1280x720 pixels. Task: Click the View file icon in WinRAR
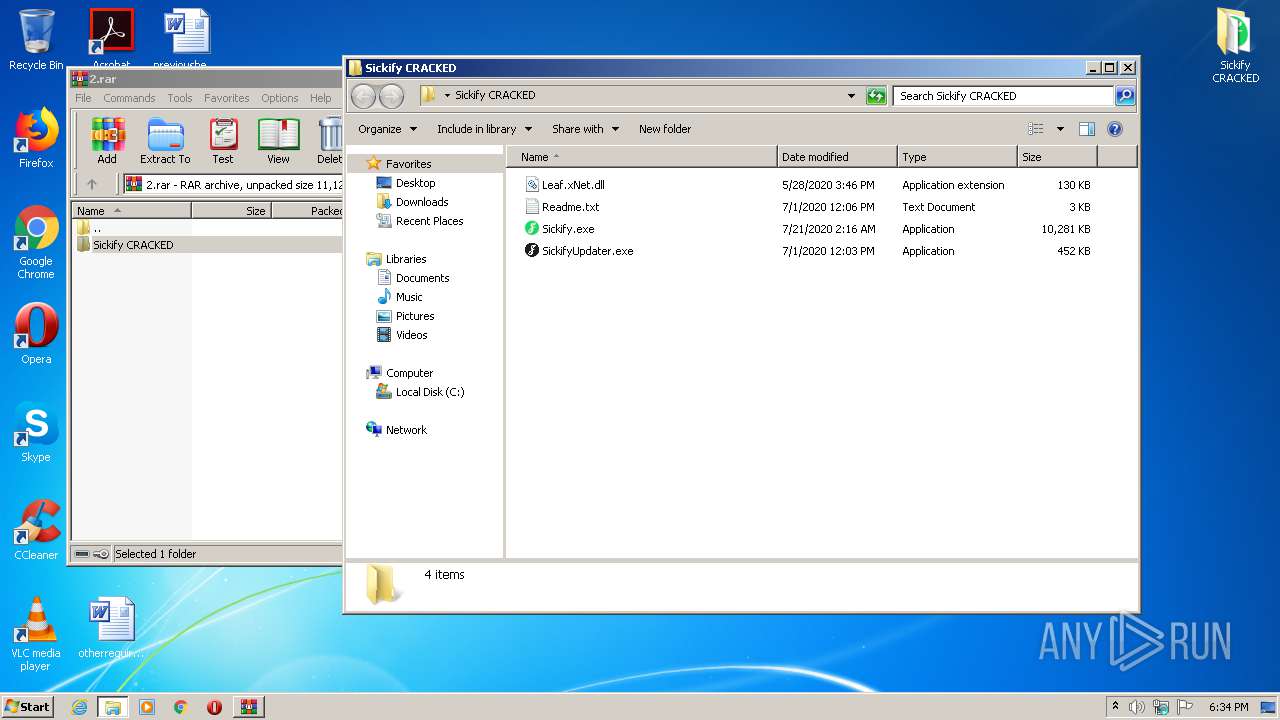click(x=278, y=140)
